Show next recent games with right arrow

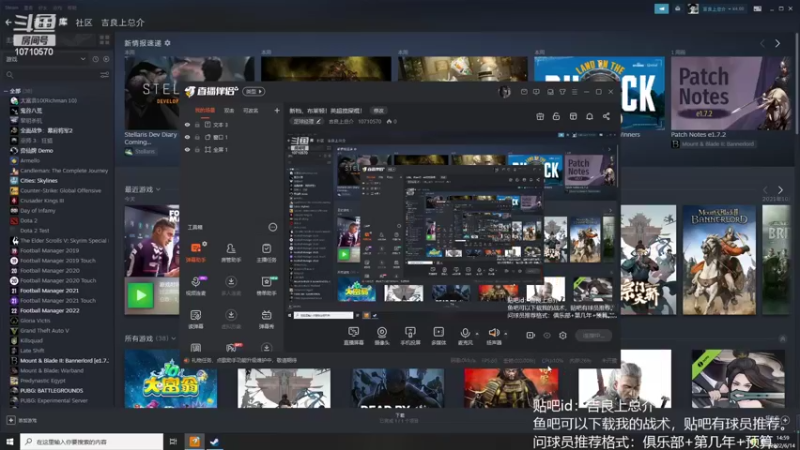[x=780, y=190]
